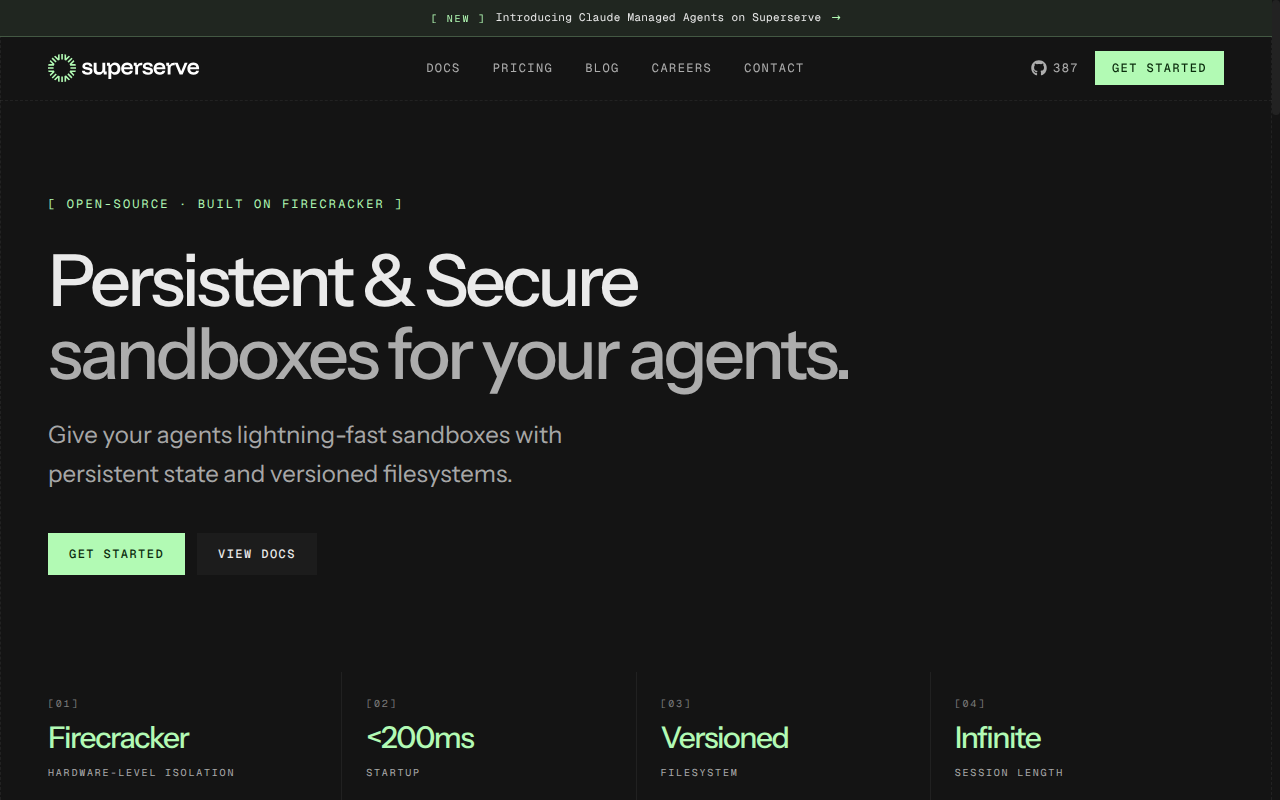This screenshot has height=800, width=1280.
Task: Click the arrow in the announcement banner
Action: (x=836, y=18)
